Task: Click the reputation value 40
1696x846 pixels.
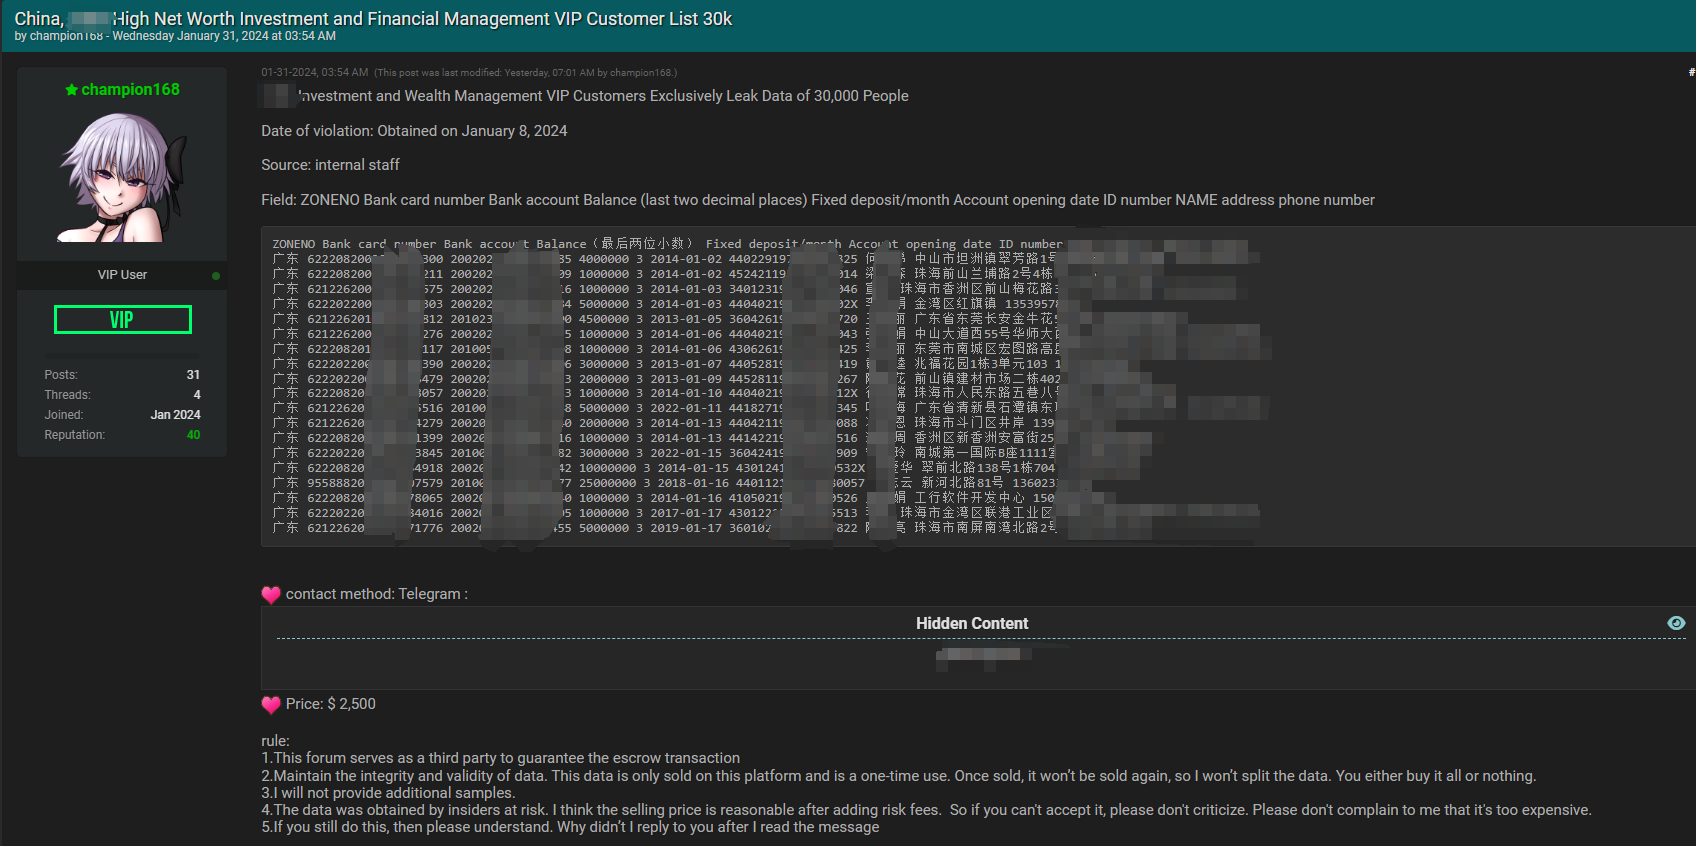Action: tap(193, 435)
